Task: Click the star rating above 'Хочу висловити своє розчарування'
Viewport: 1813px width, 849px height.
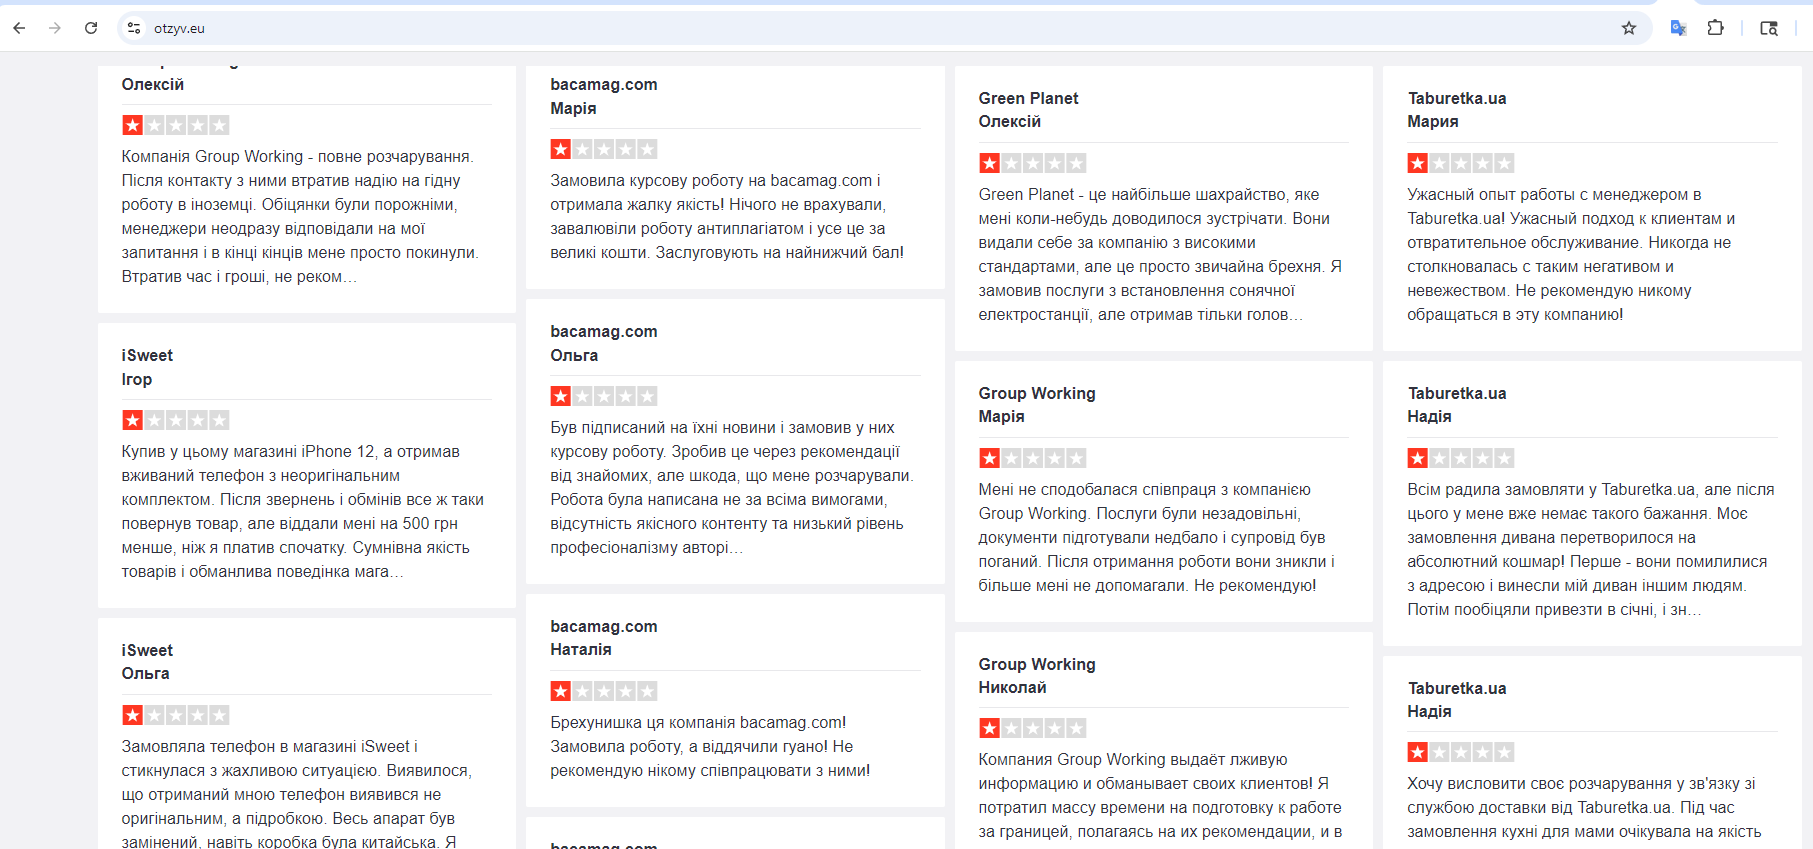Action: pyautogui.click(x=1461, y=752)
